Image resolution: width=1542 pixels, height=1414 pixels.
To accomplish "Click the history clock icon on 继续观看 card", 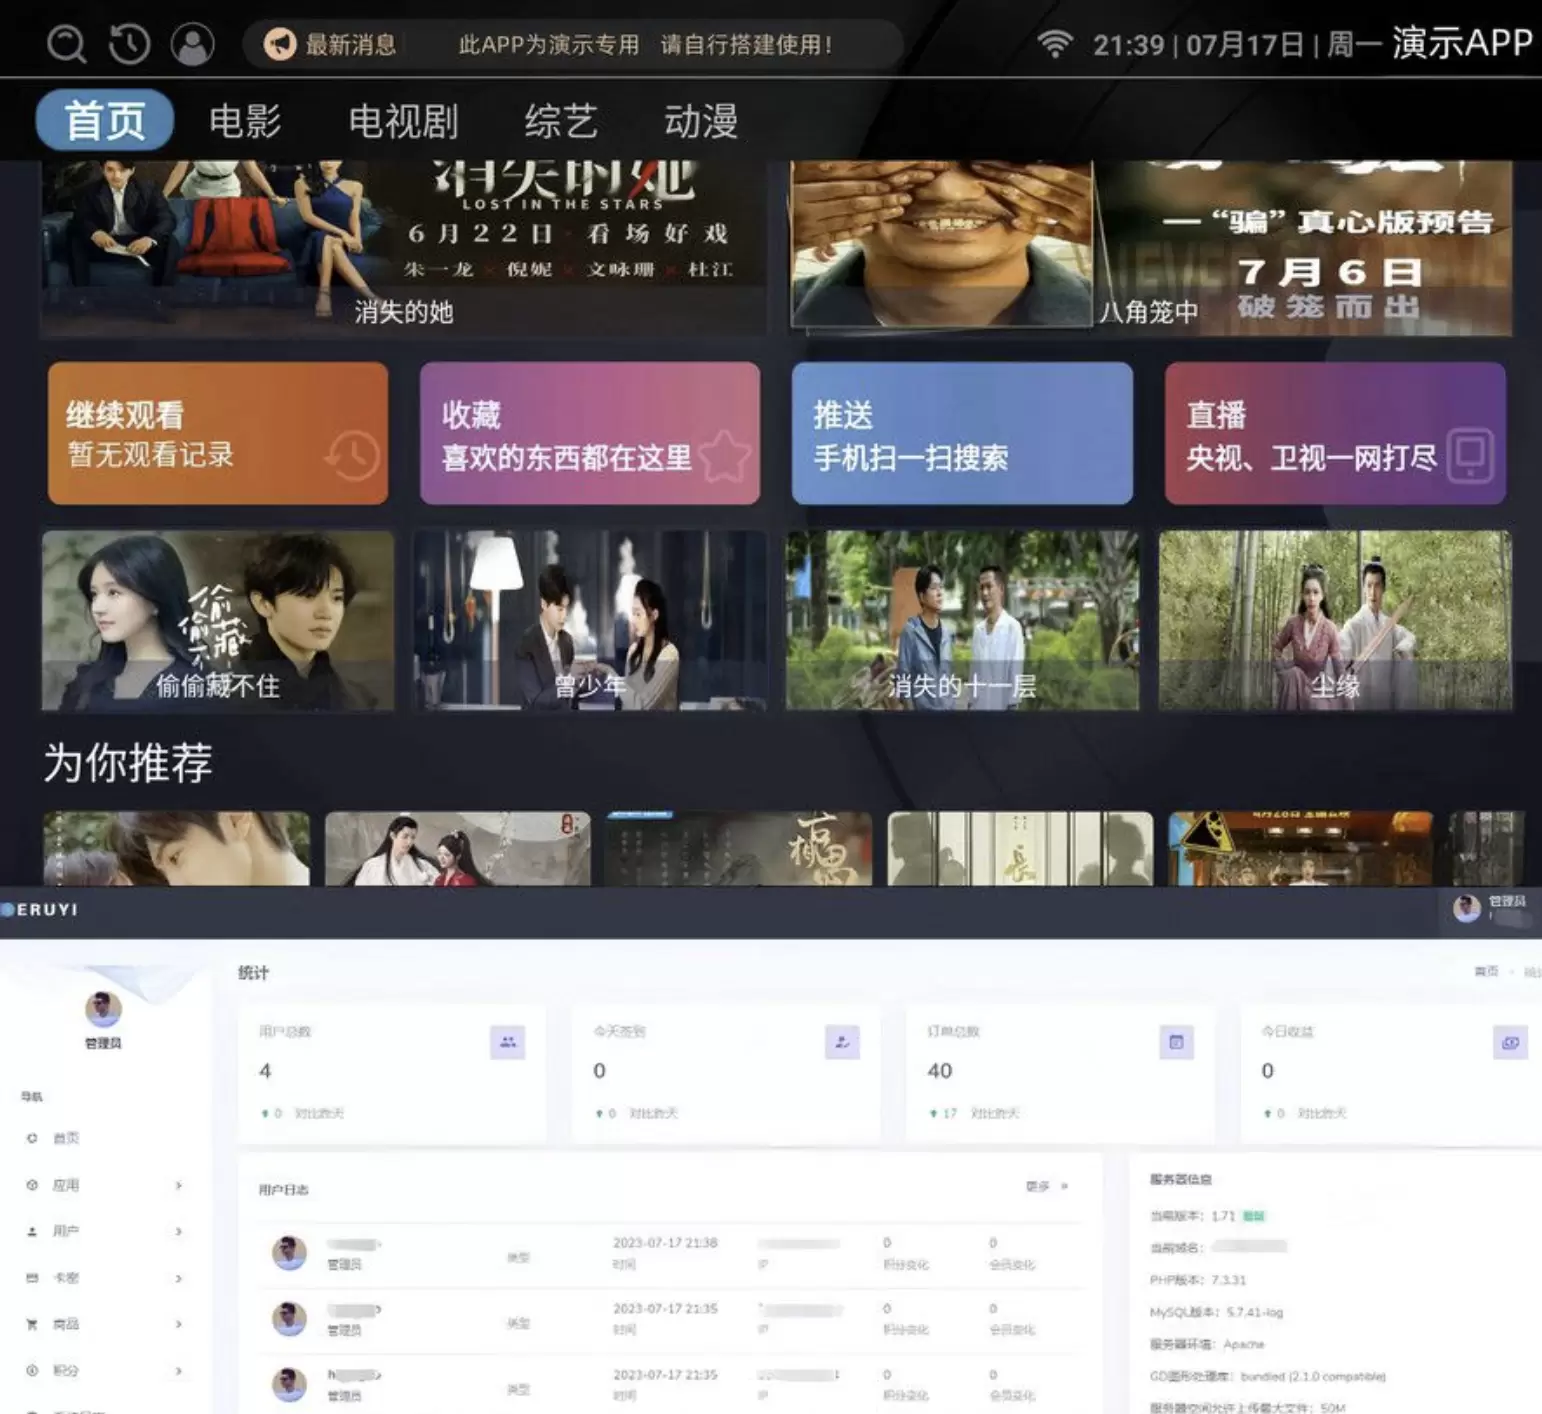I will click(x=352, y=456).
